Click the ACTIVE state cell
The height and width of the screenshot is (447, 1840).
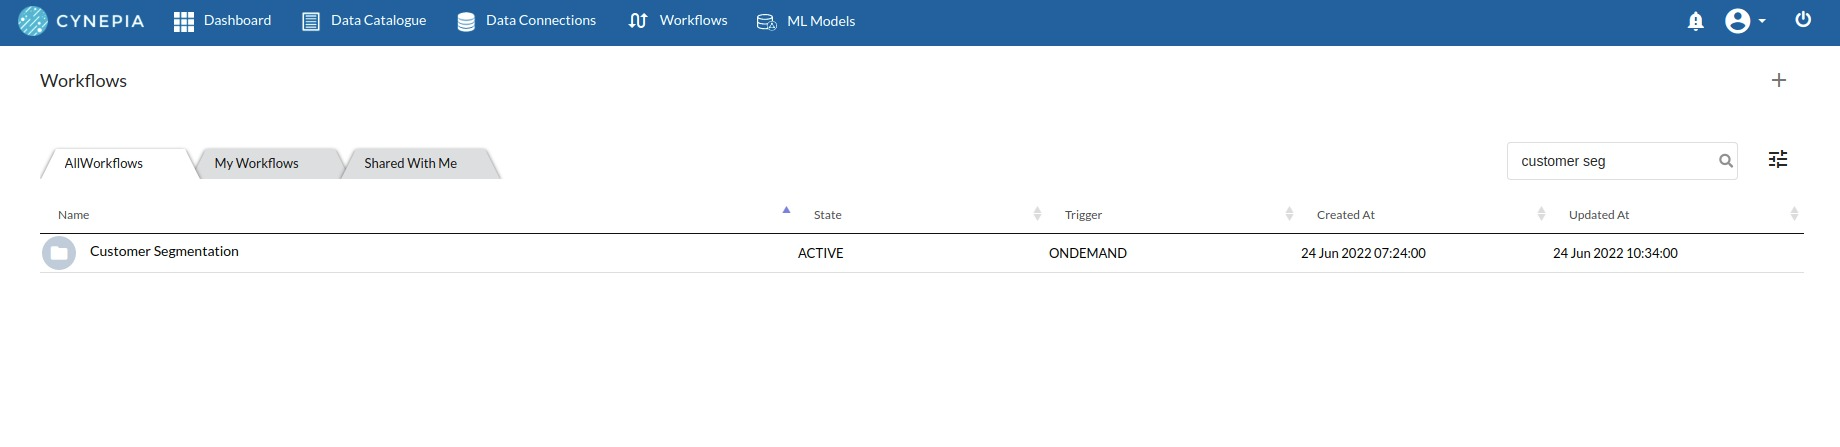(x=820, y=254)
